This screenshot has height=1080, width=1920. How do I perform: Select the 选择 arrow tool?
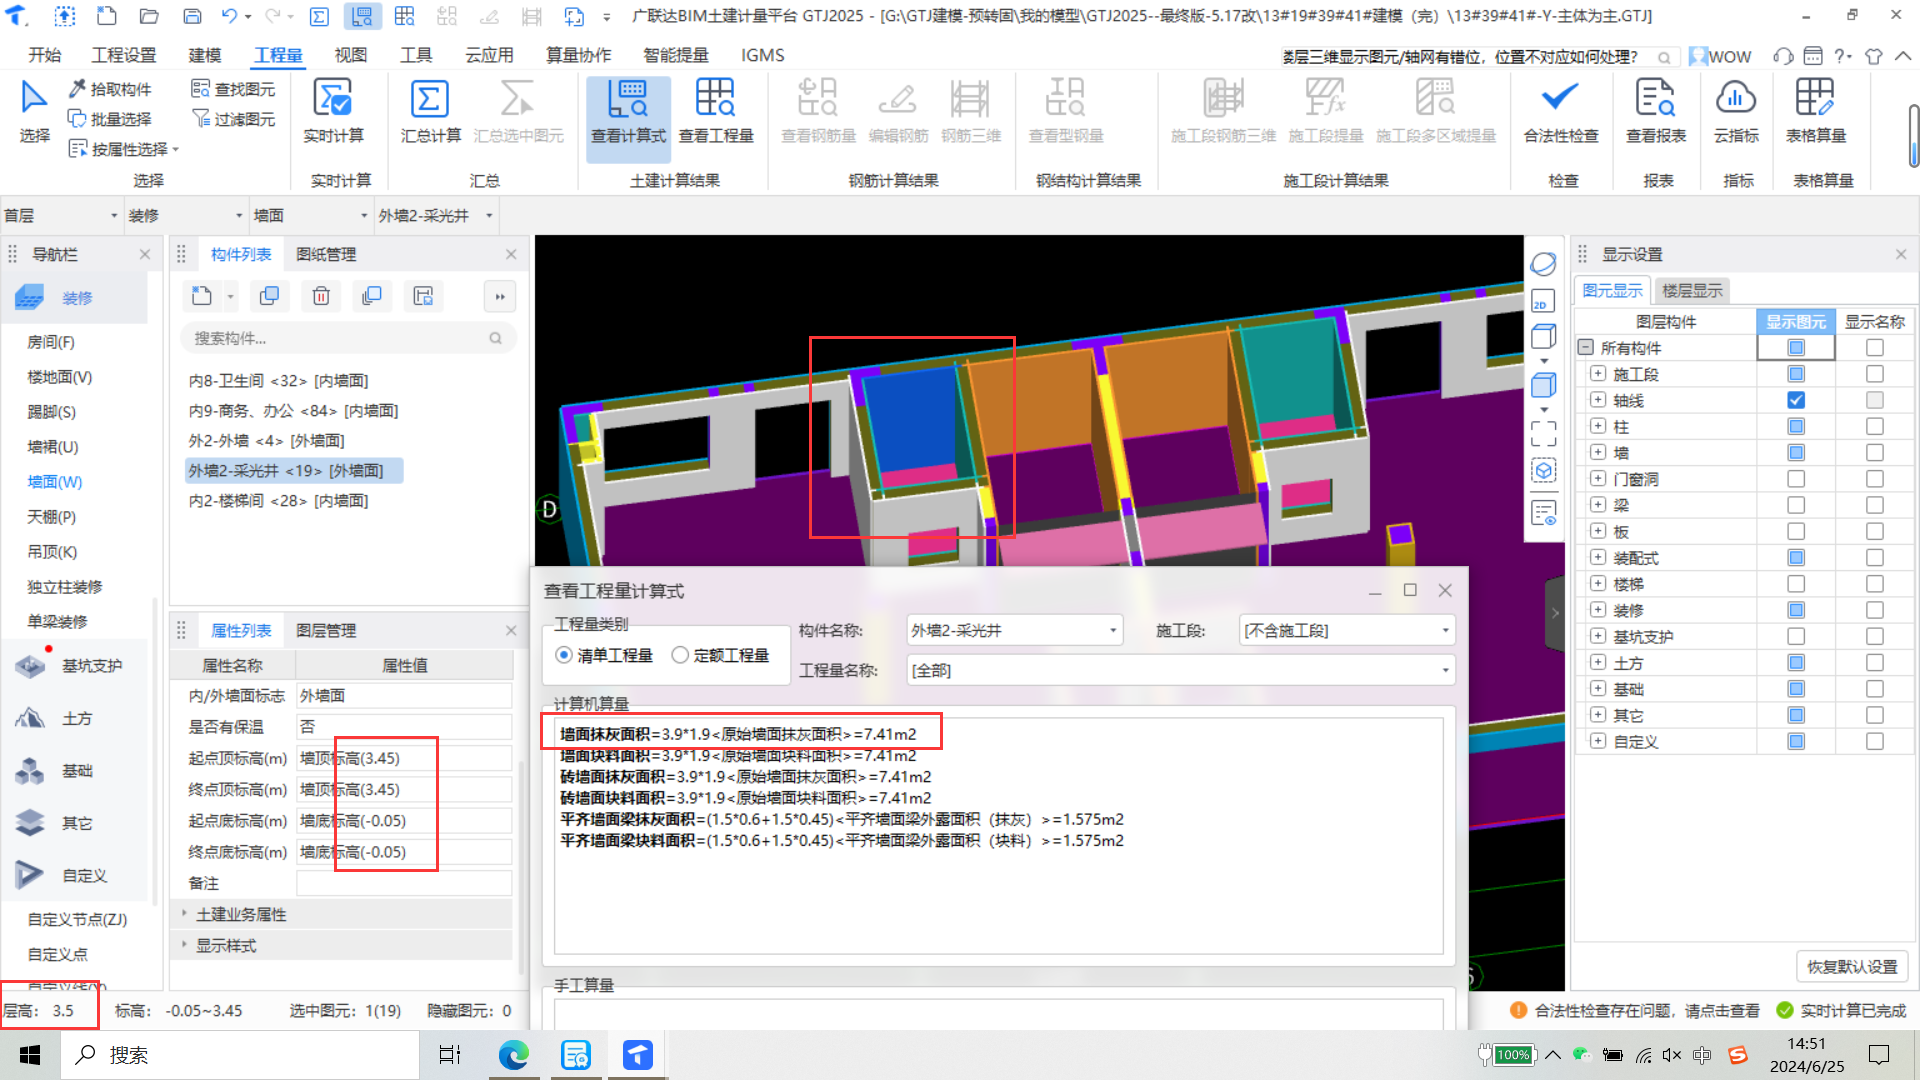(x=34, y=112)
